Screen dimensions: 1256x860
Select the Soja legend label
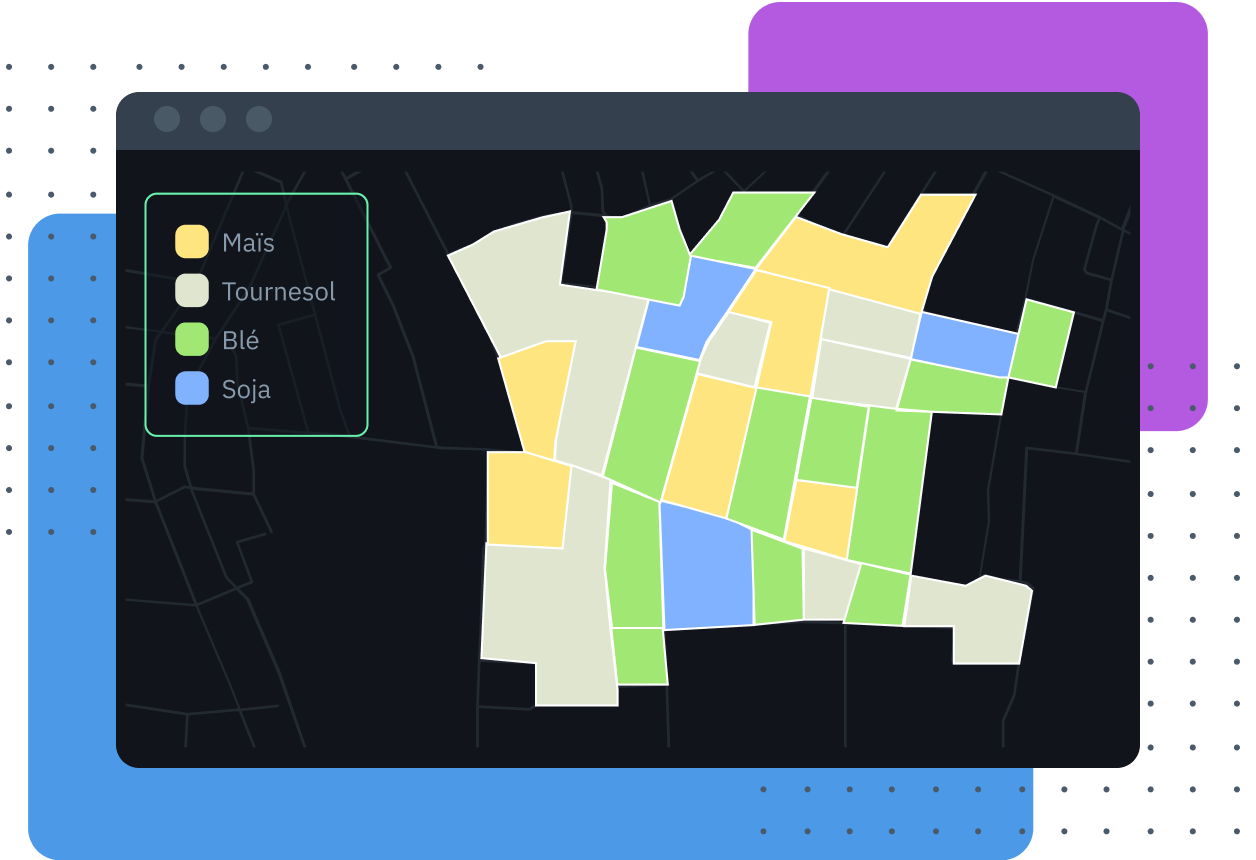[x=246, y=390]
